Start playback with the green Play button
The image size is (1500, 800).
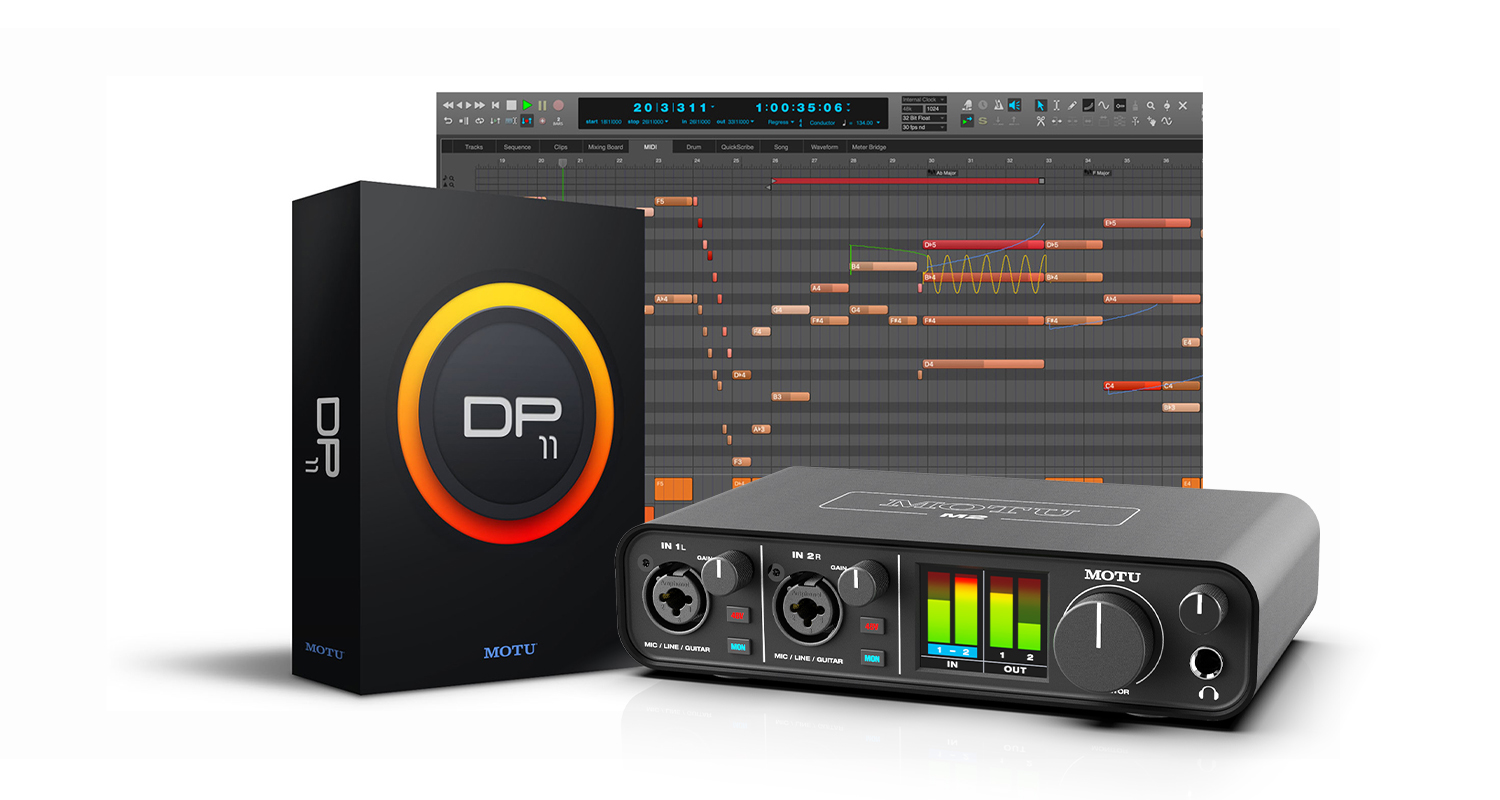(527, 105)
